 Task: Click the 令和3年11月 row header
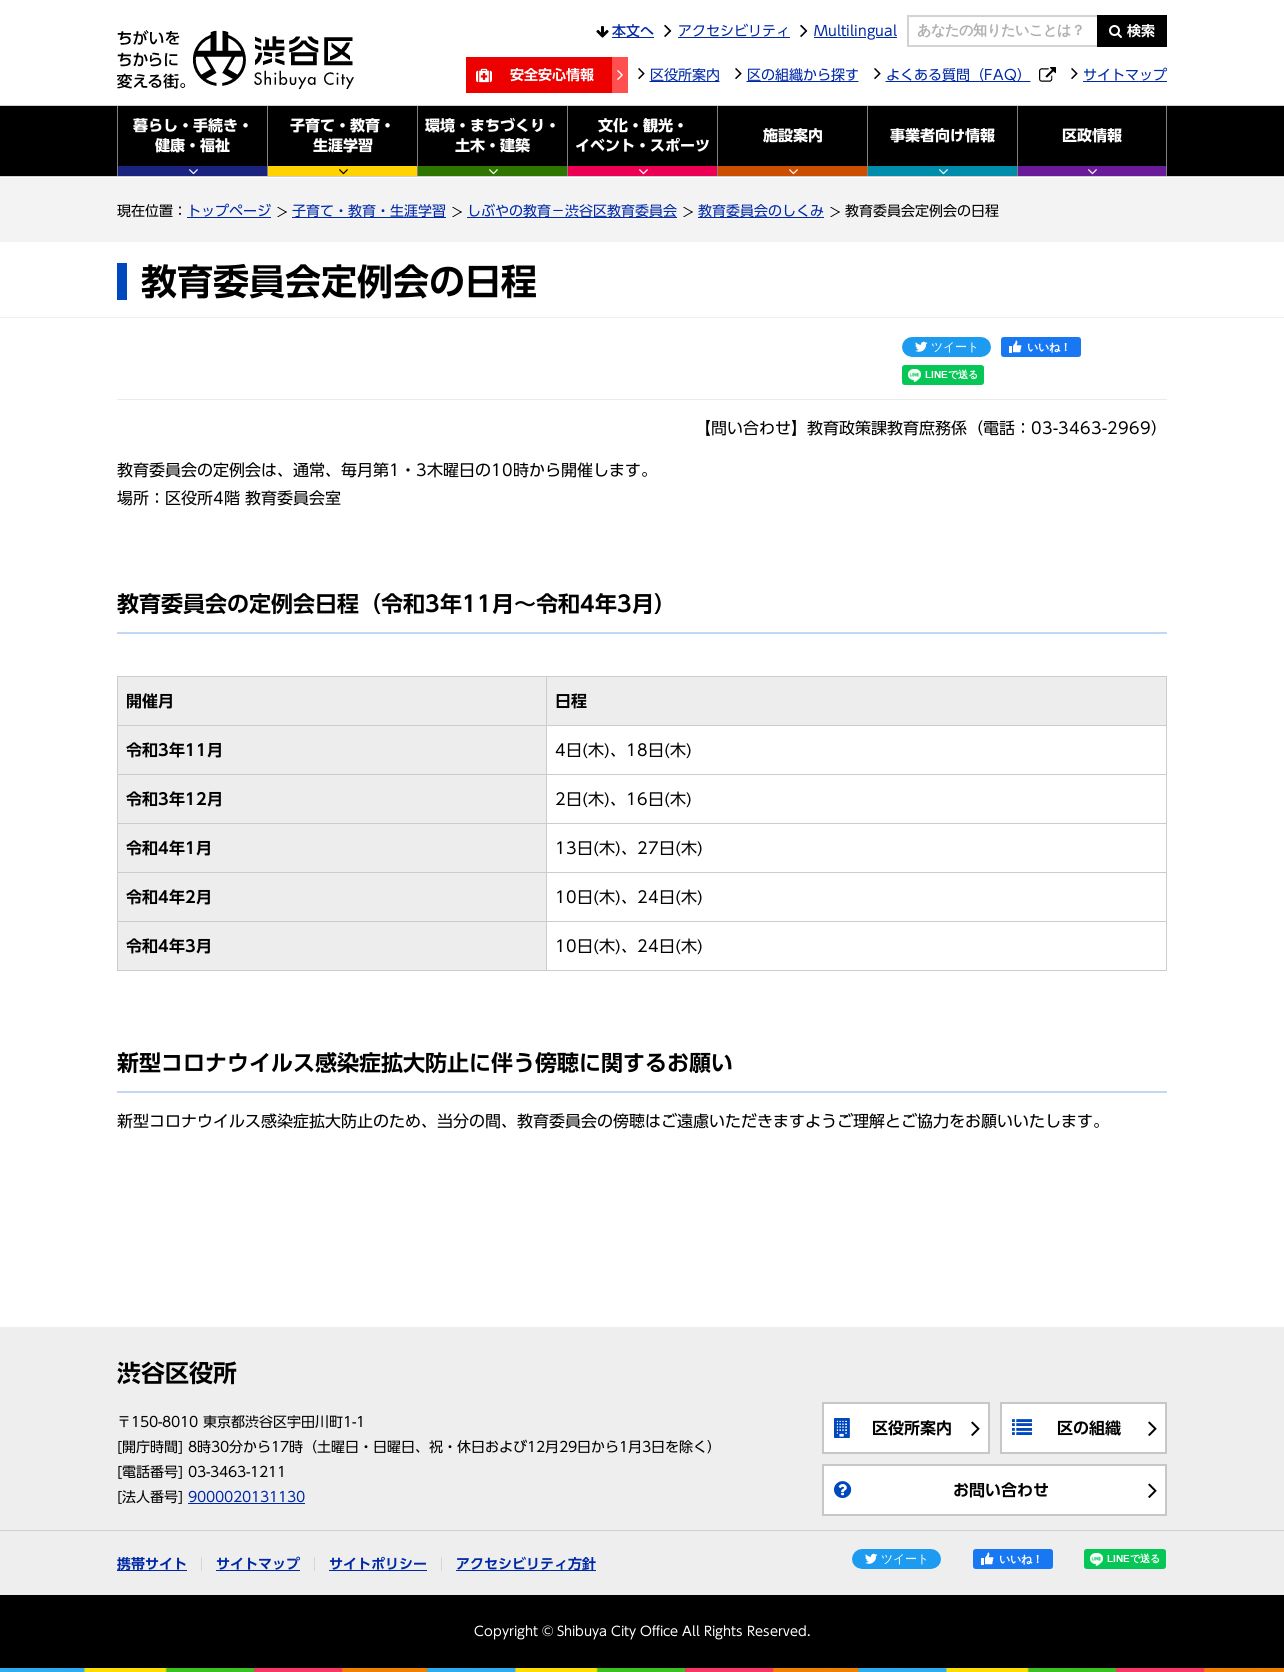pos(332,750)
